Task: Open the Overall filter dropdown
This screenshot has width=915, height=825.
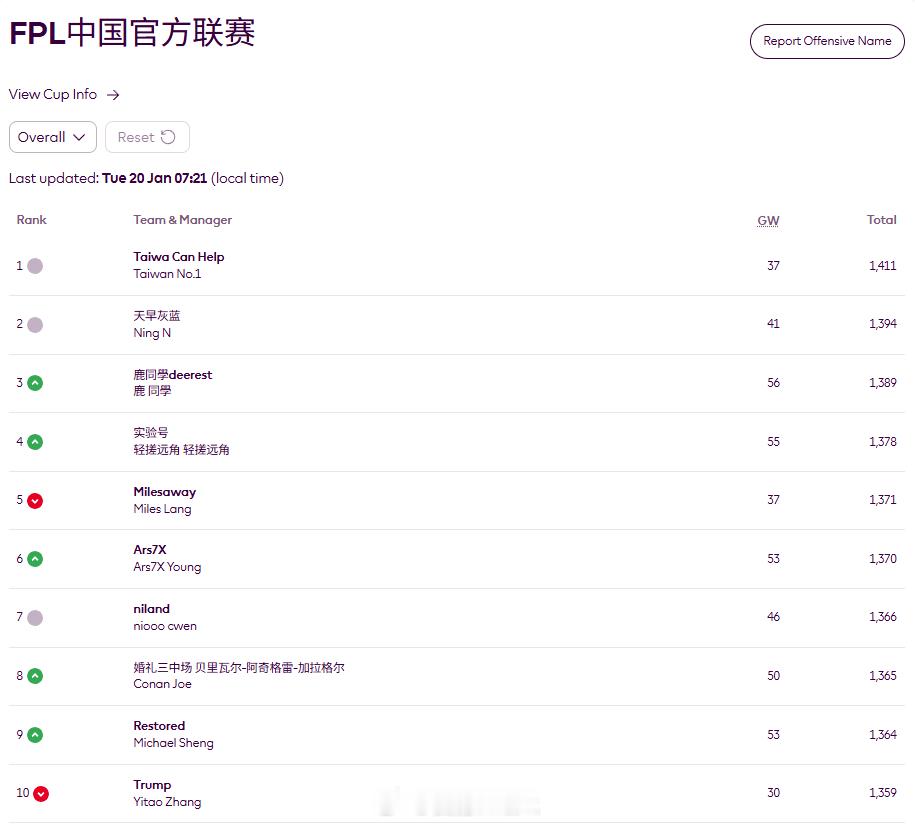Action: 52,137
